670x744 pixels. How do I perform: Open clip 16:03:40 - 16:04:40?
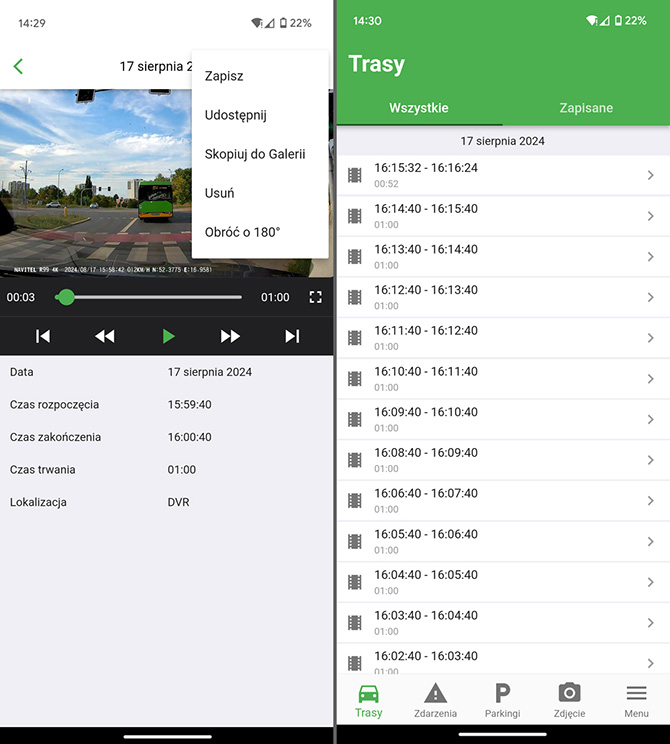point(503,623)
